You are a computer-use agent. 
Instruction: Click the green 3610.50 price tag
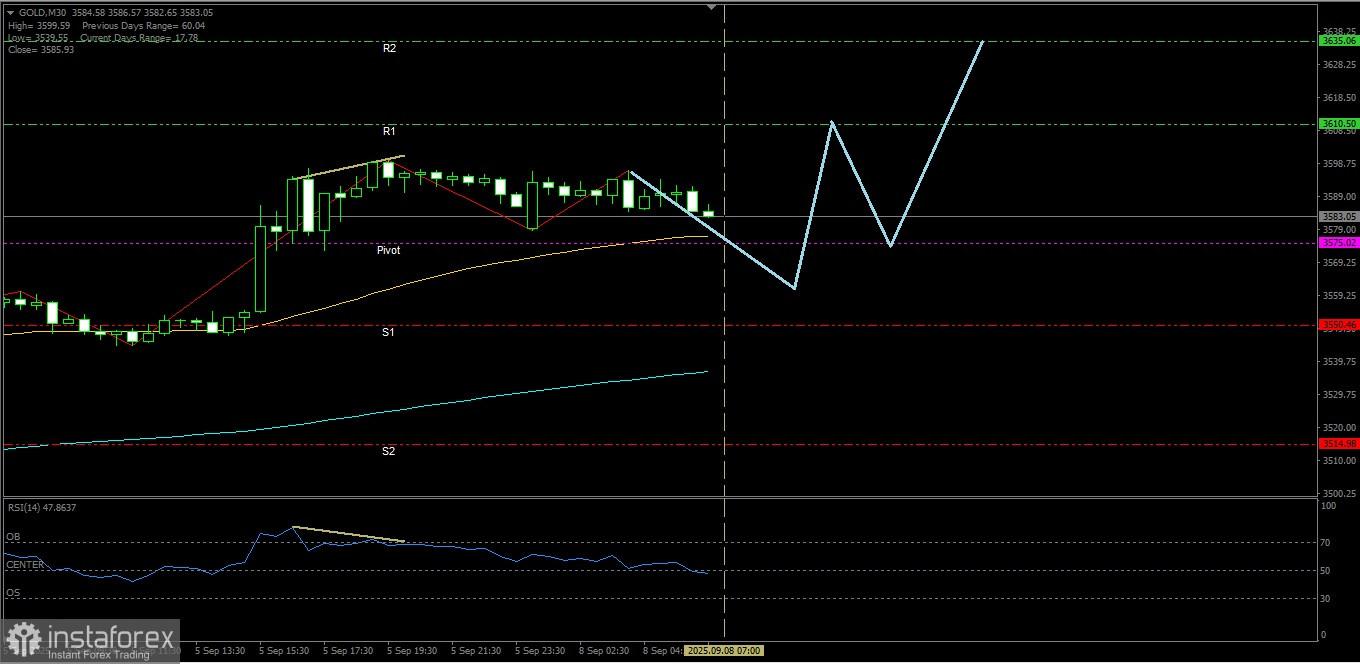click(1339, 124)
